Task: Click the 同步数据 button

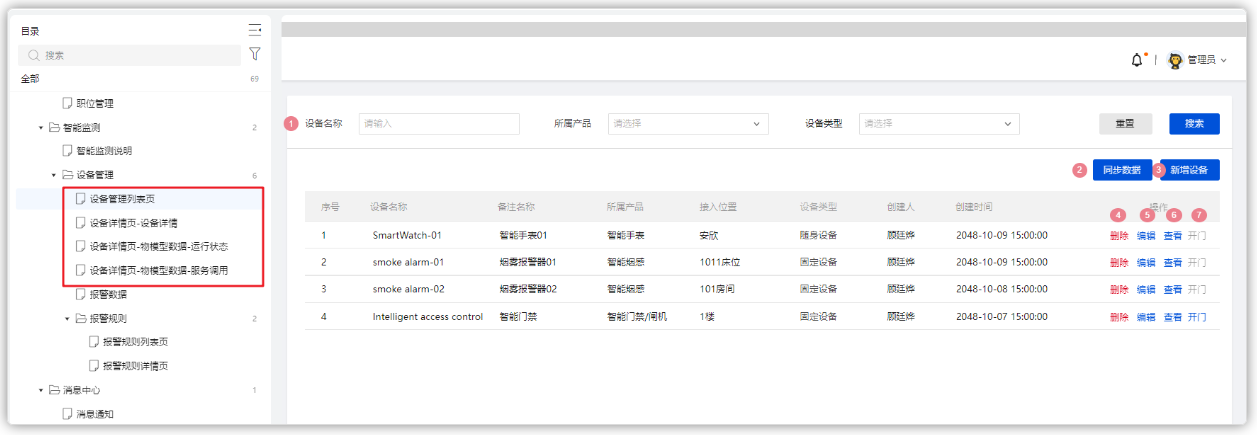Action: pyautogui.click(x=1122, y=170)
